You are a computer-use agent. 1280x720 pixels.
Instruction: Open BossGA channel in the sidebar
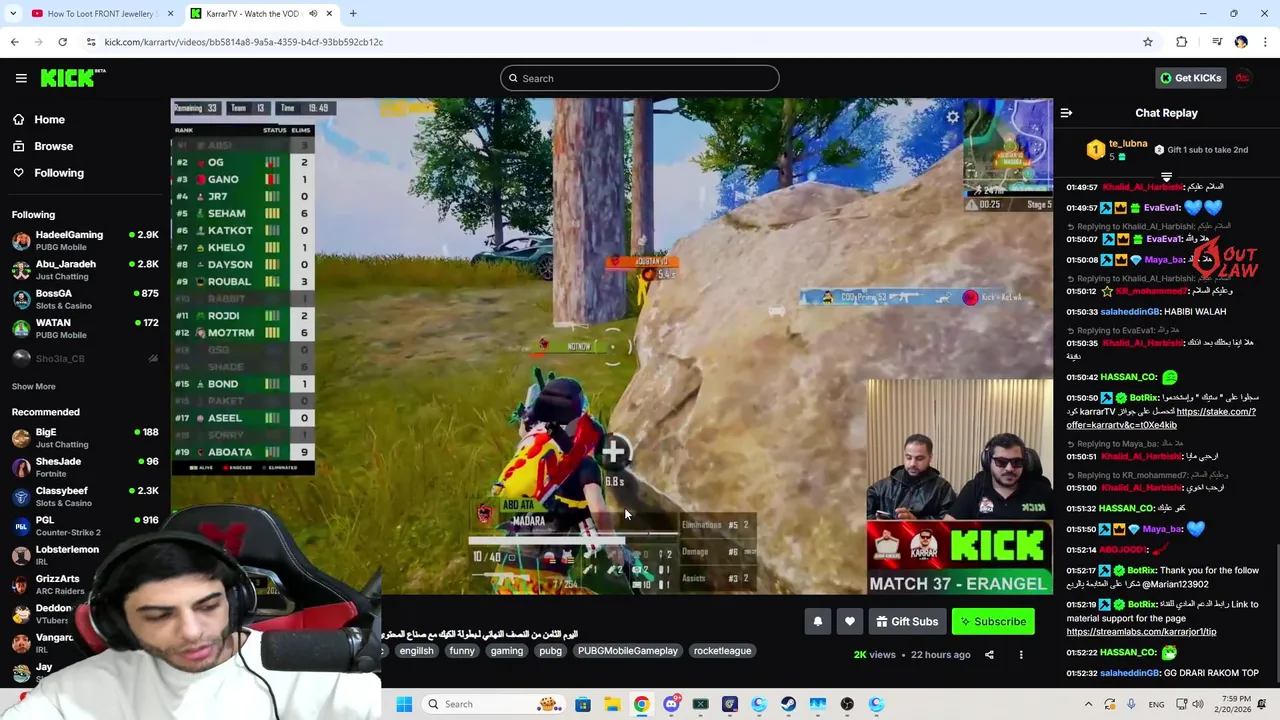click(84, 299)
